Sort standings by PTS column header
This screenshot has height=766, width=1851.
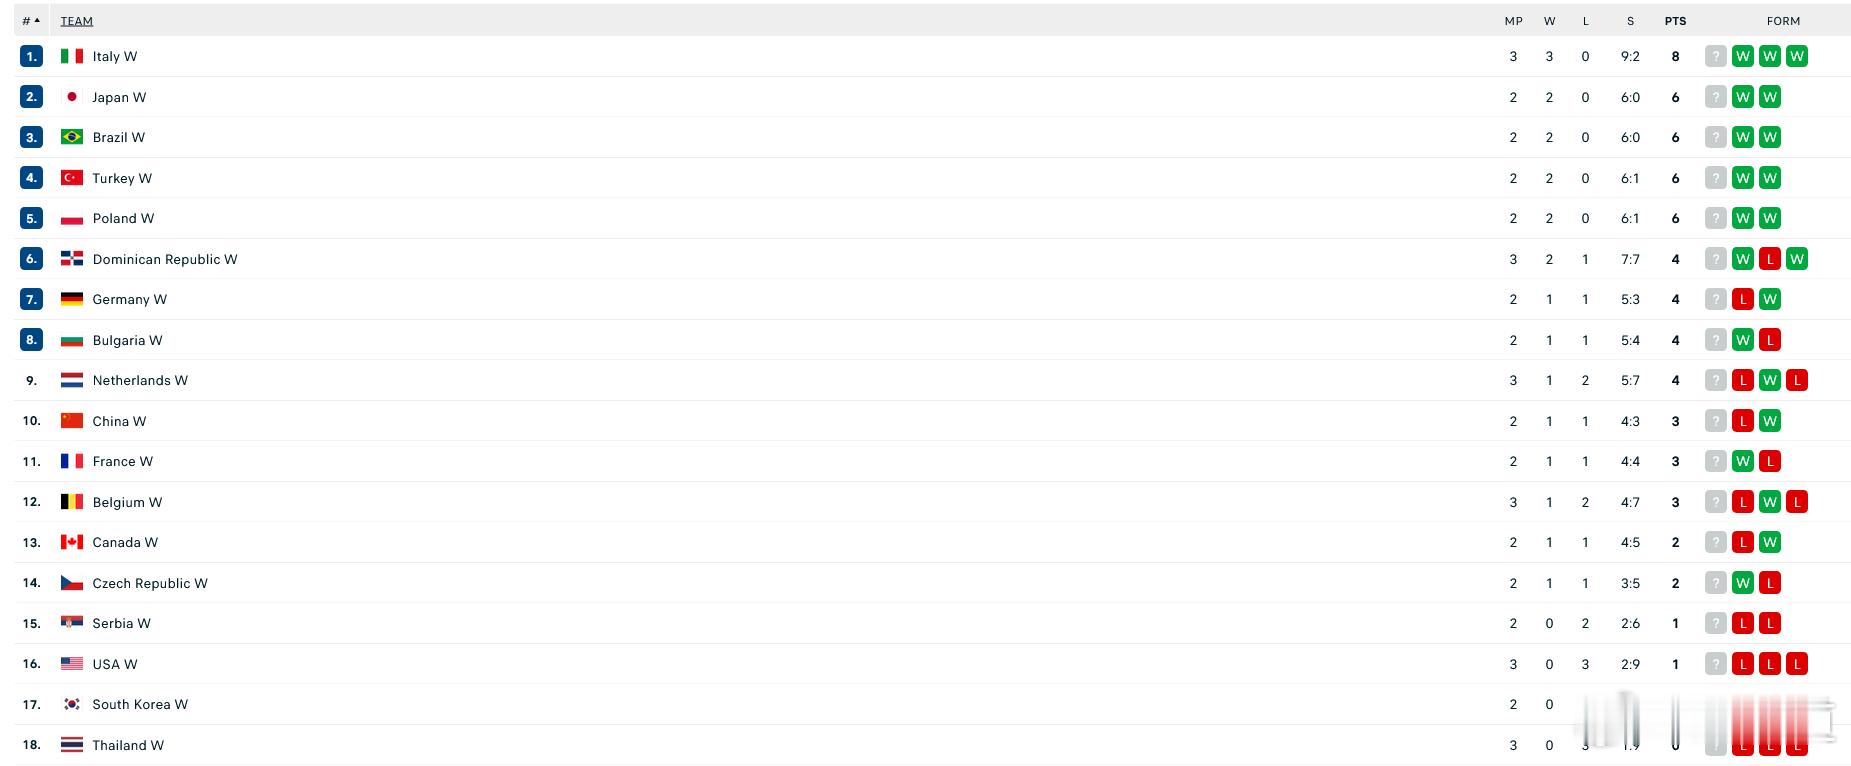1676,21
